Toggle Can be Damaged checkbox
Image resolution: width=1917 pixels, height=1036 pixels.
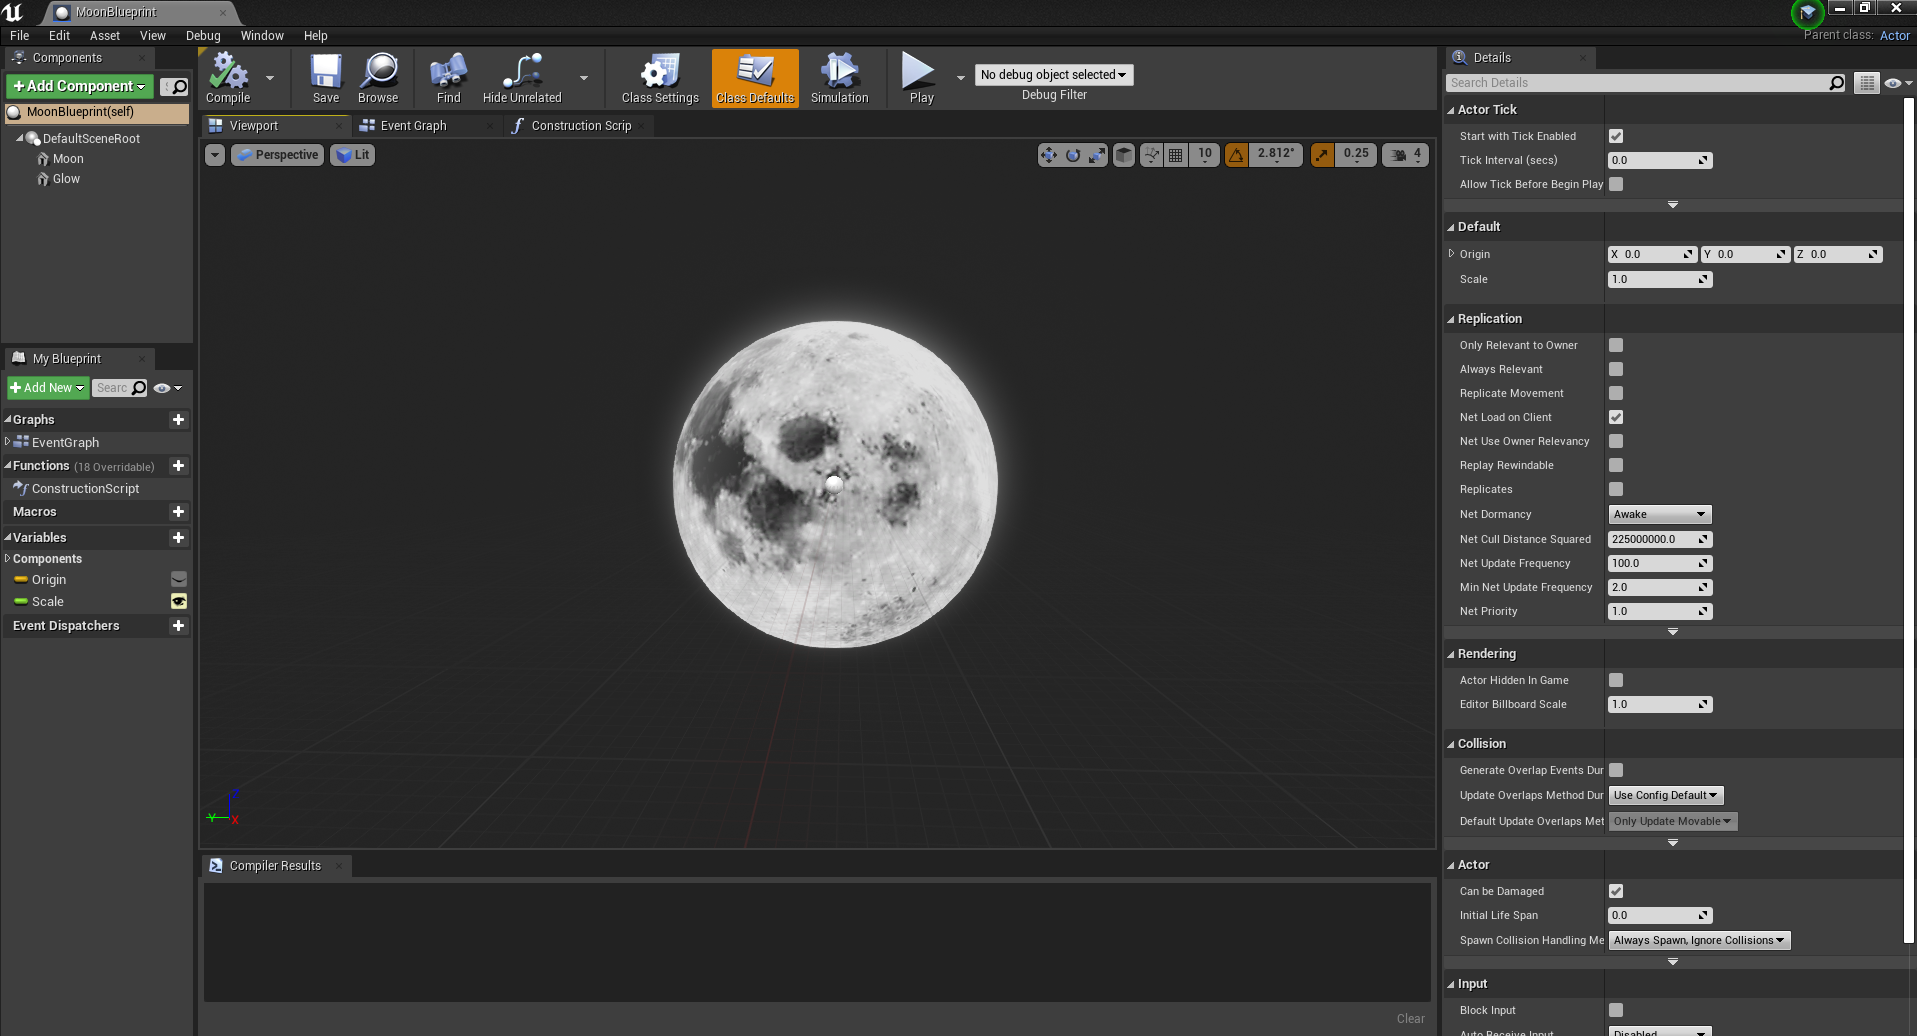tap(1616, 891)
